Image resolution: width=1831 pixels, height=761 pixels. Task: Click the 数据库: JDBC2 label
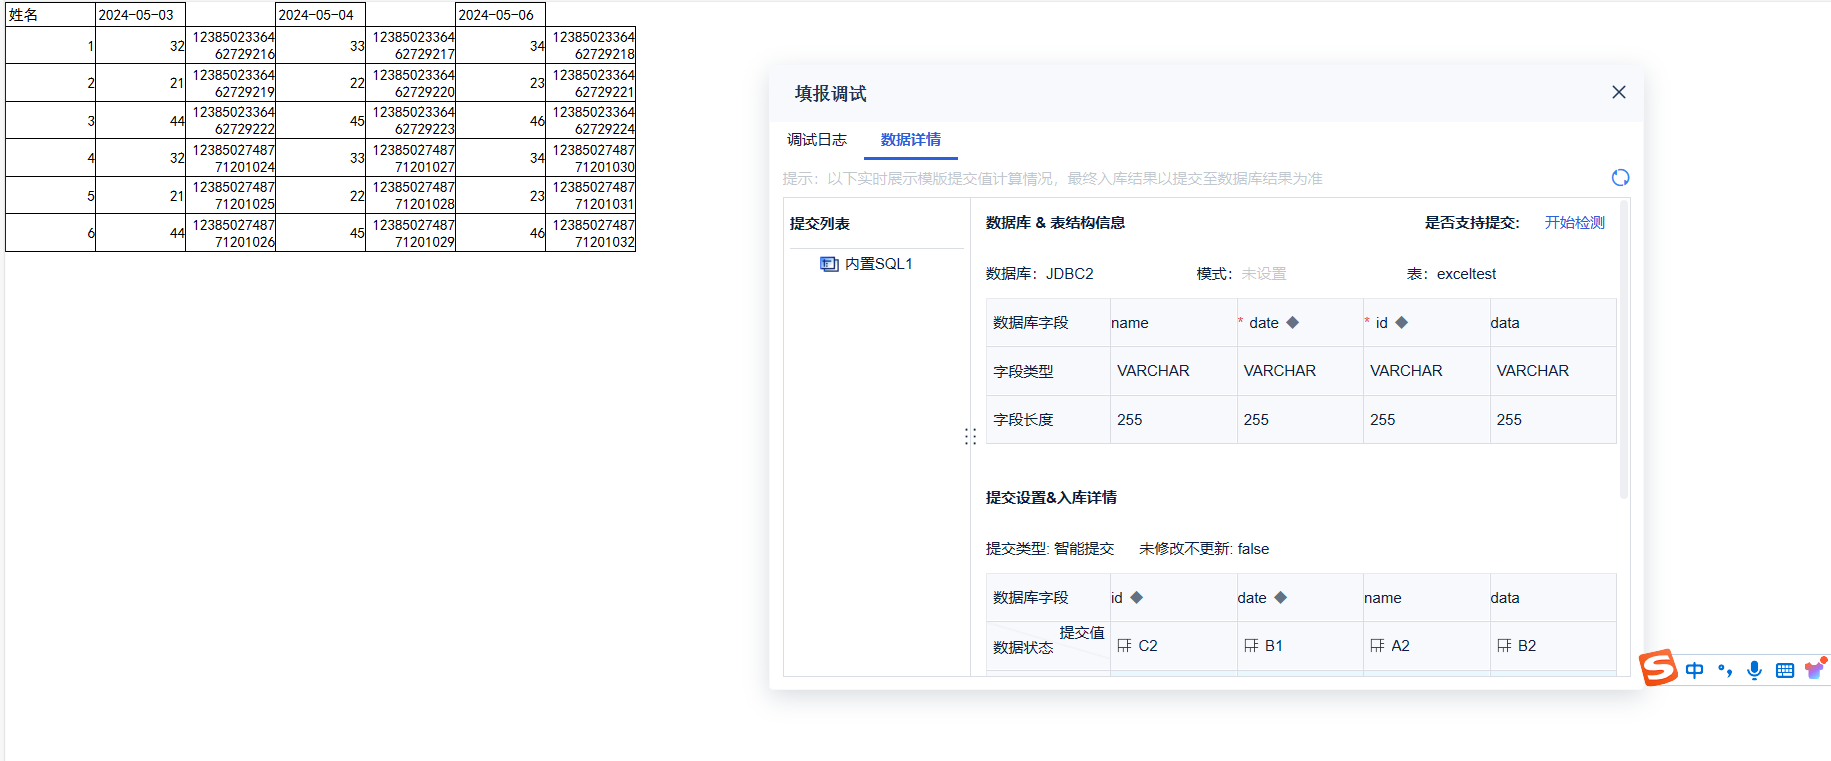tap(1039, 274)
